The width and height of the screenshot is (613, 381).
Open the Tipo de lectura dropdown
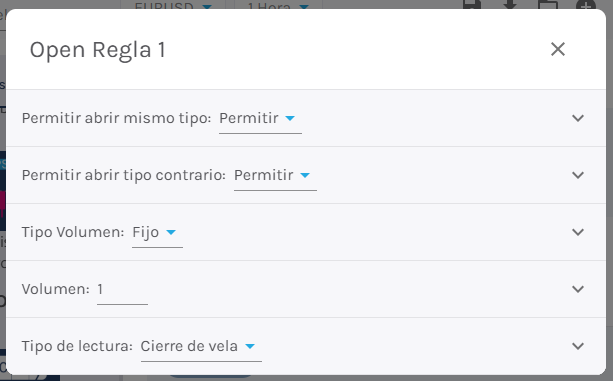pos(201,347)
